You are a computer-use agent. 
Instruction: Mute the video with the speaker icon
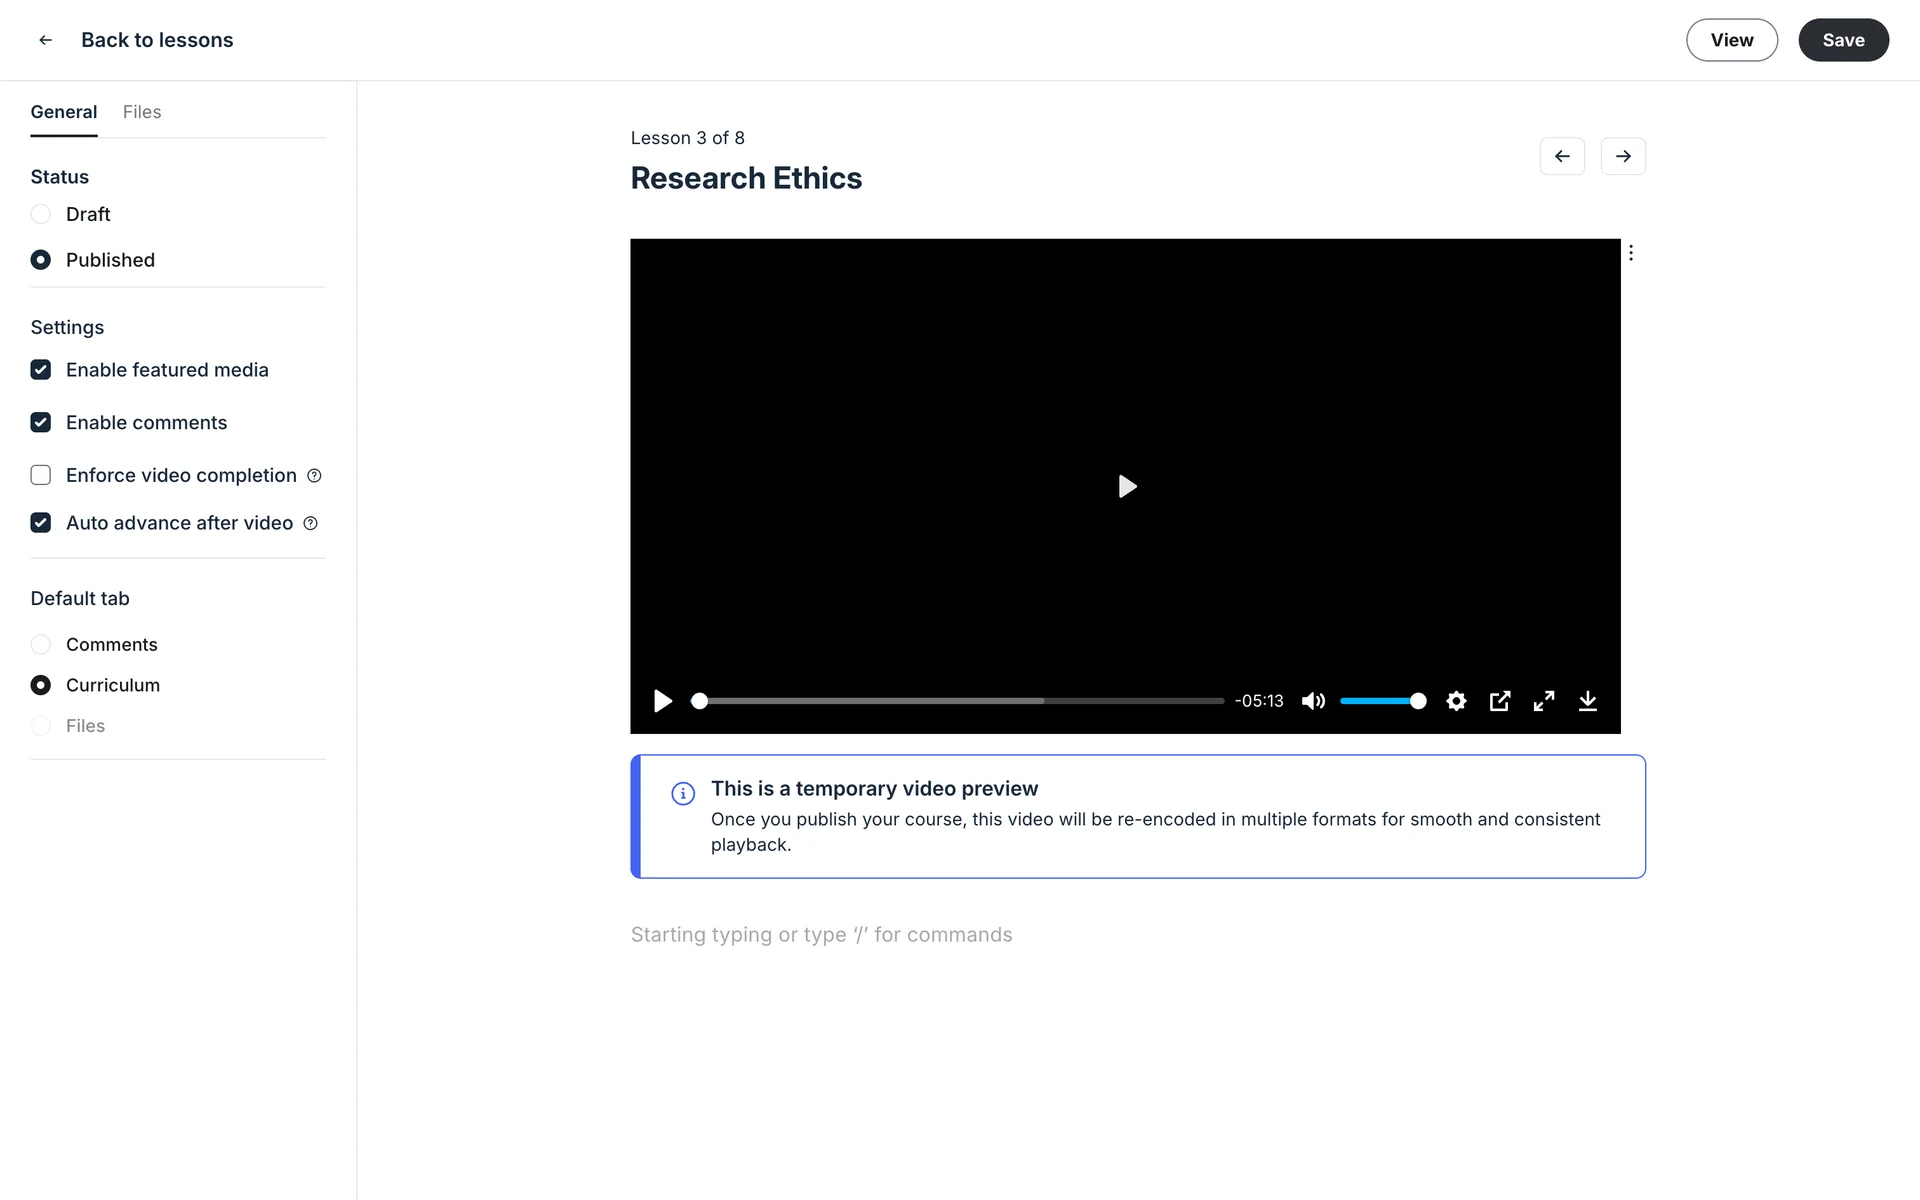tap(1313, 701)
